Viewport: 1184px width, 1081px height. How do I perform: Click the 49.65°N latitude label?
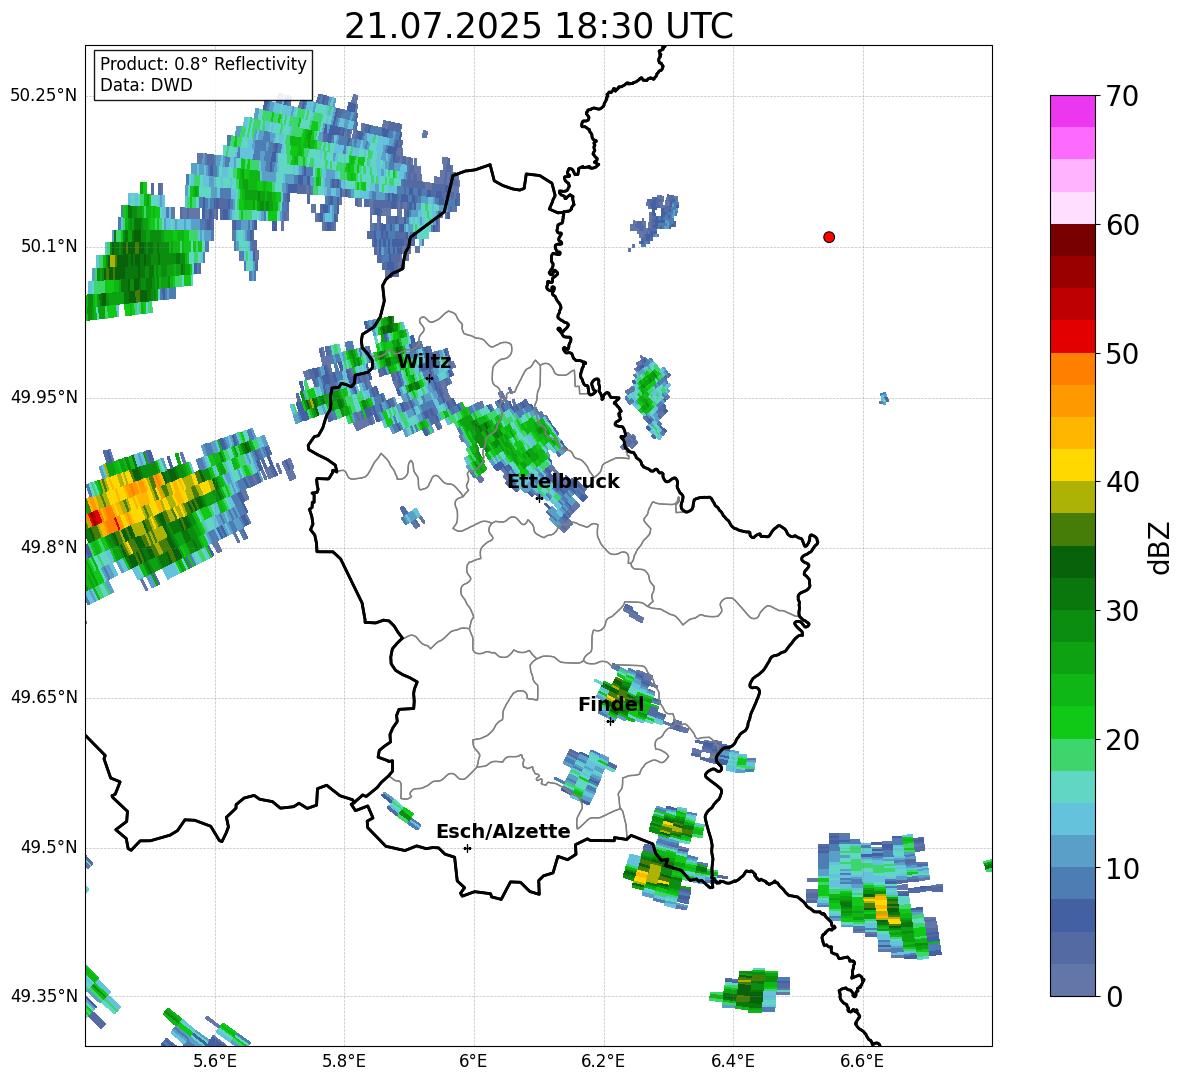pyautogui.click(x=44, y=697)
